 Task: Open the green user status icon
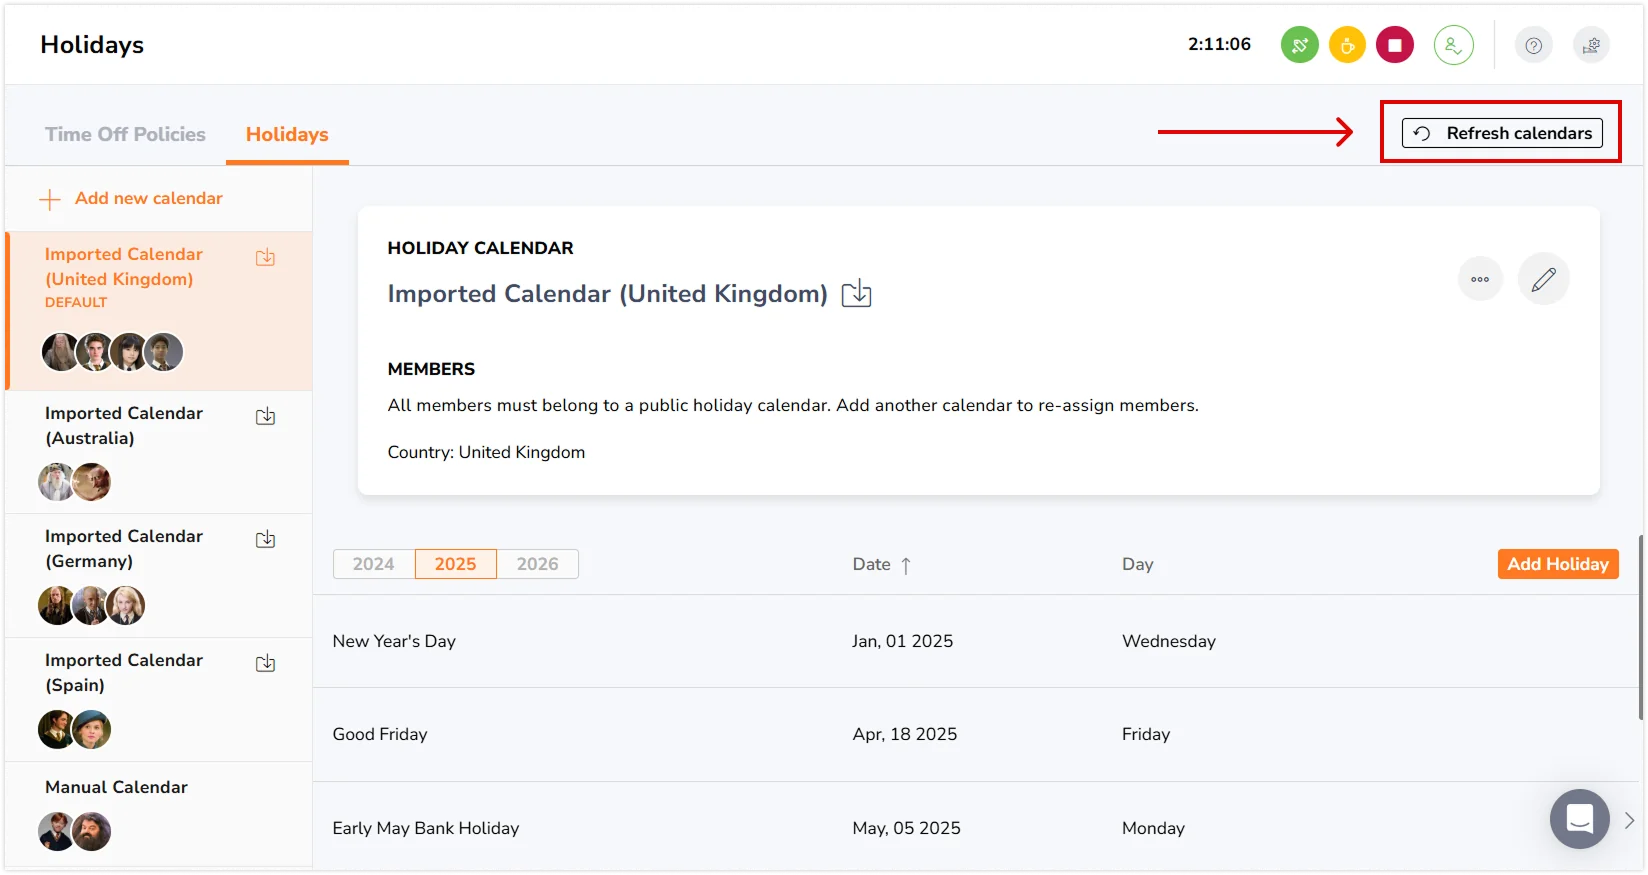1453,45
